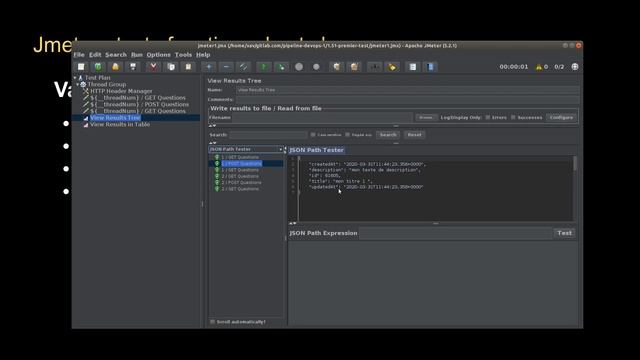Open the Search menu
Screen dimensions: 640x360
click(116, 55)
